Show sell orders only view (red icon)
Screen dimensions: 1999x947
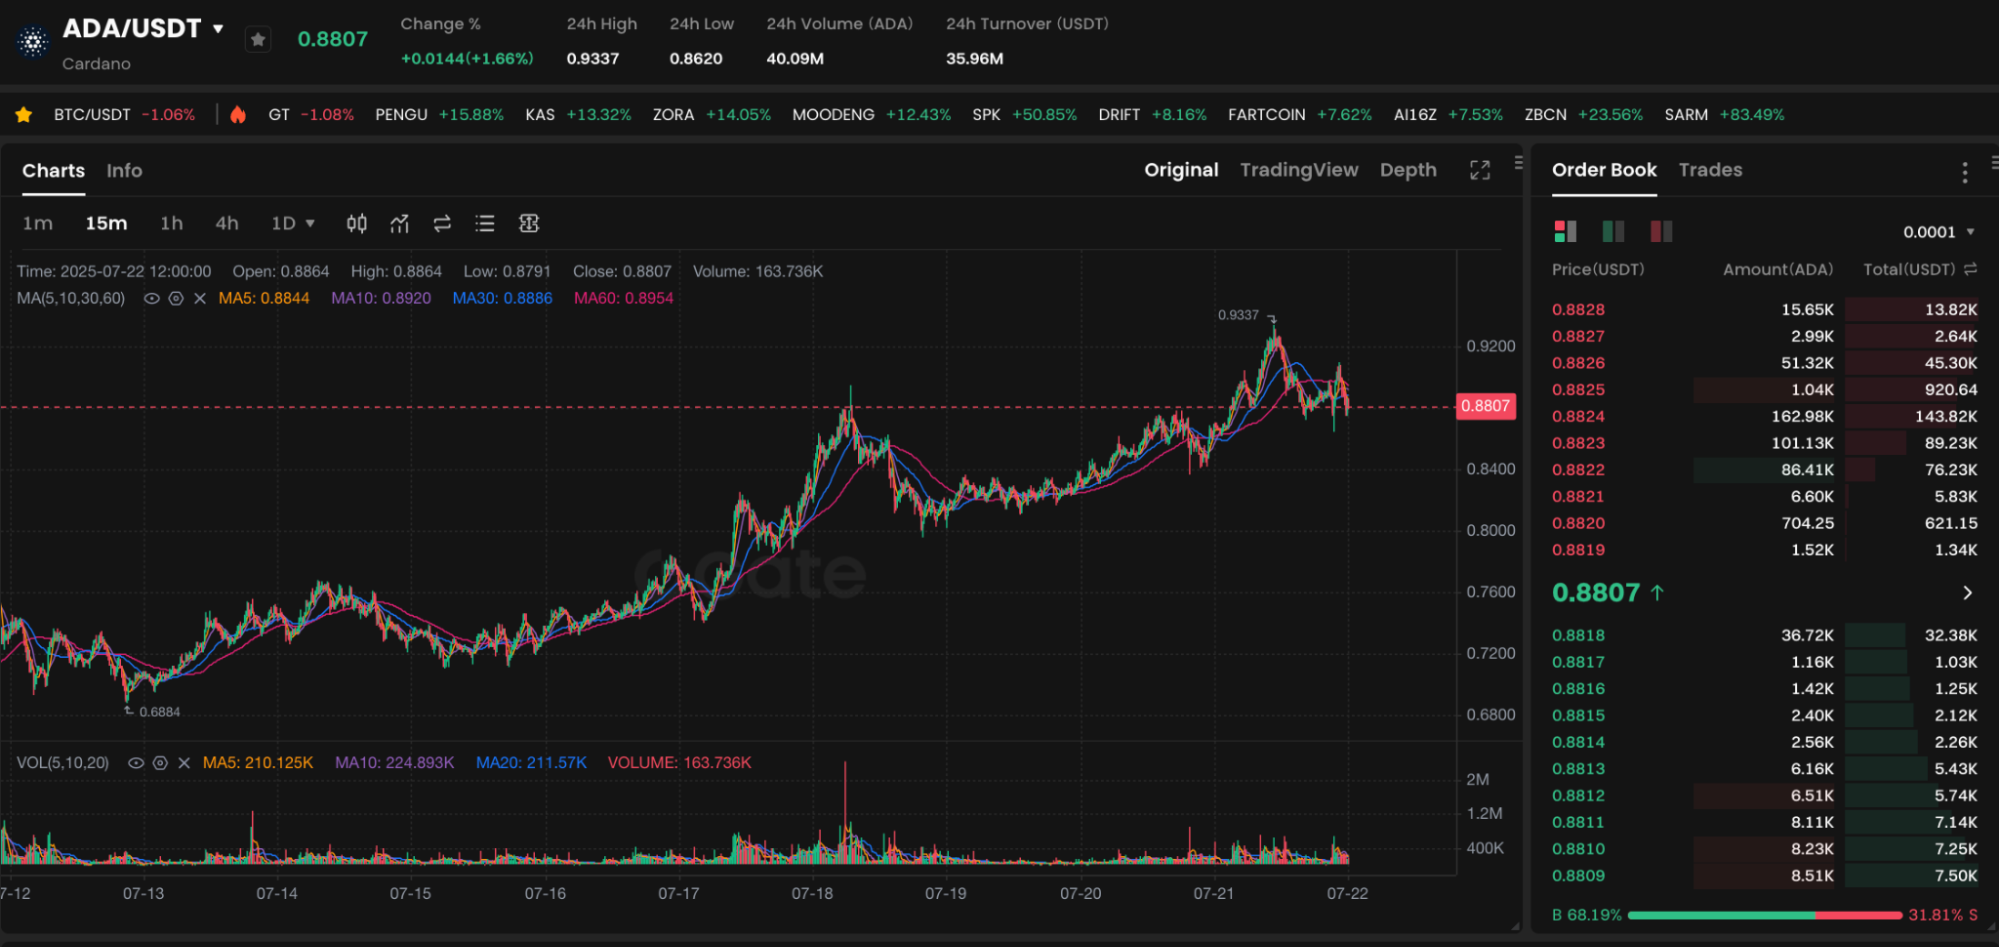click(x=1661, y=231)
